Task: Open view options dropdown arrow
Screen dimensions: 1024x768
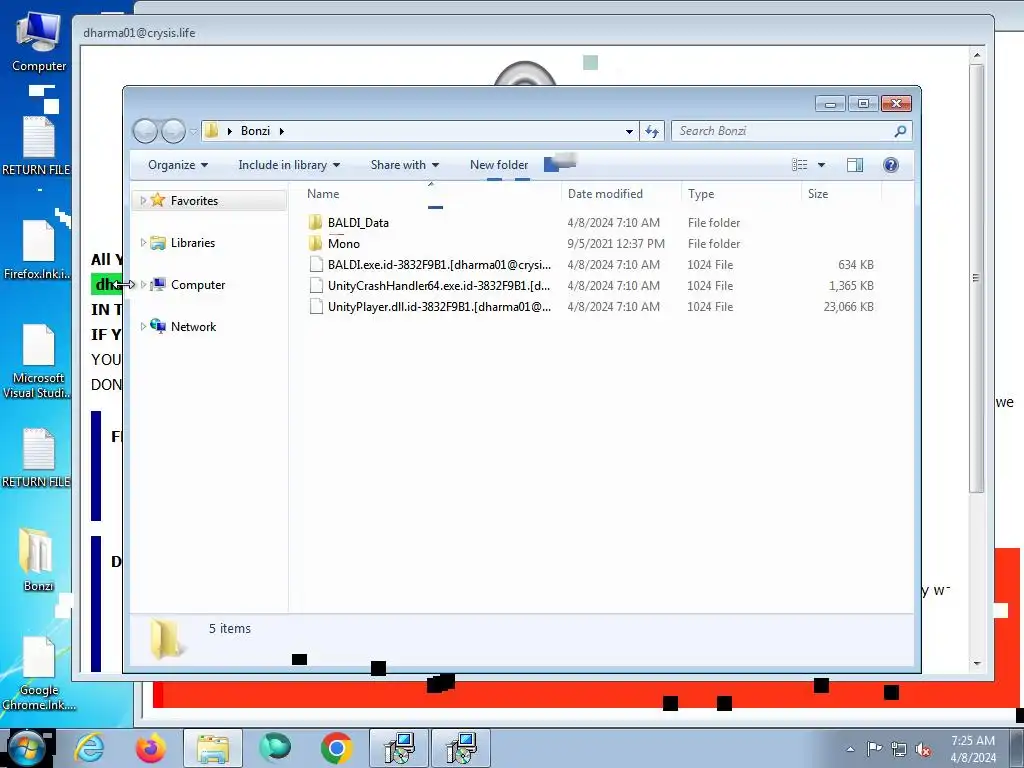Action: click(x=821, y=165)
